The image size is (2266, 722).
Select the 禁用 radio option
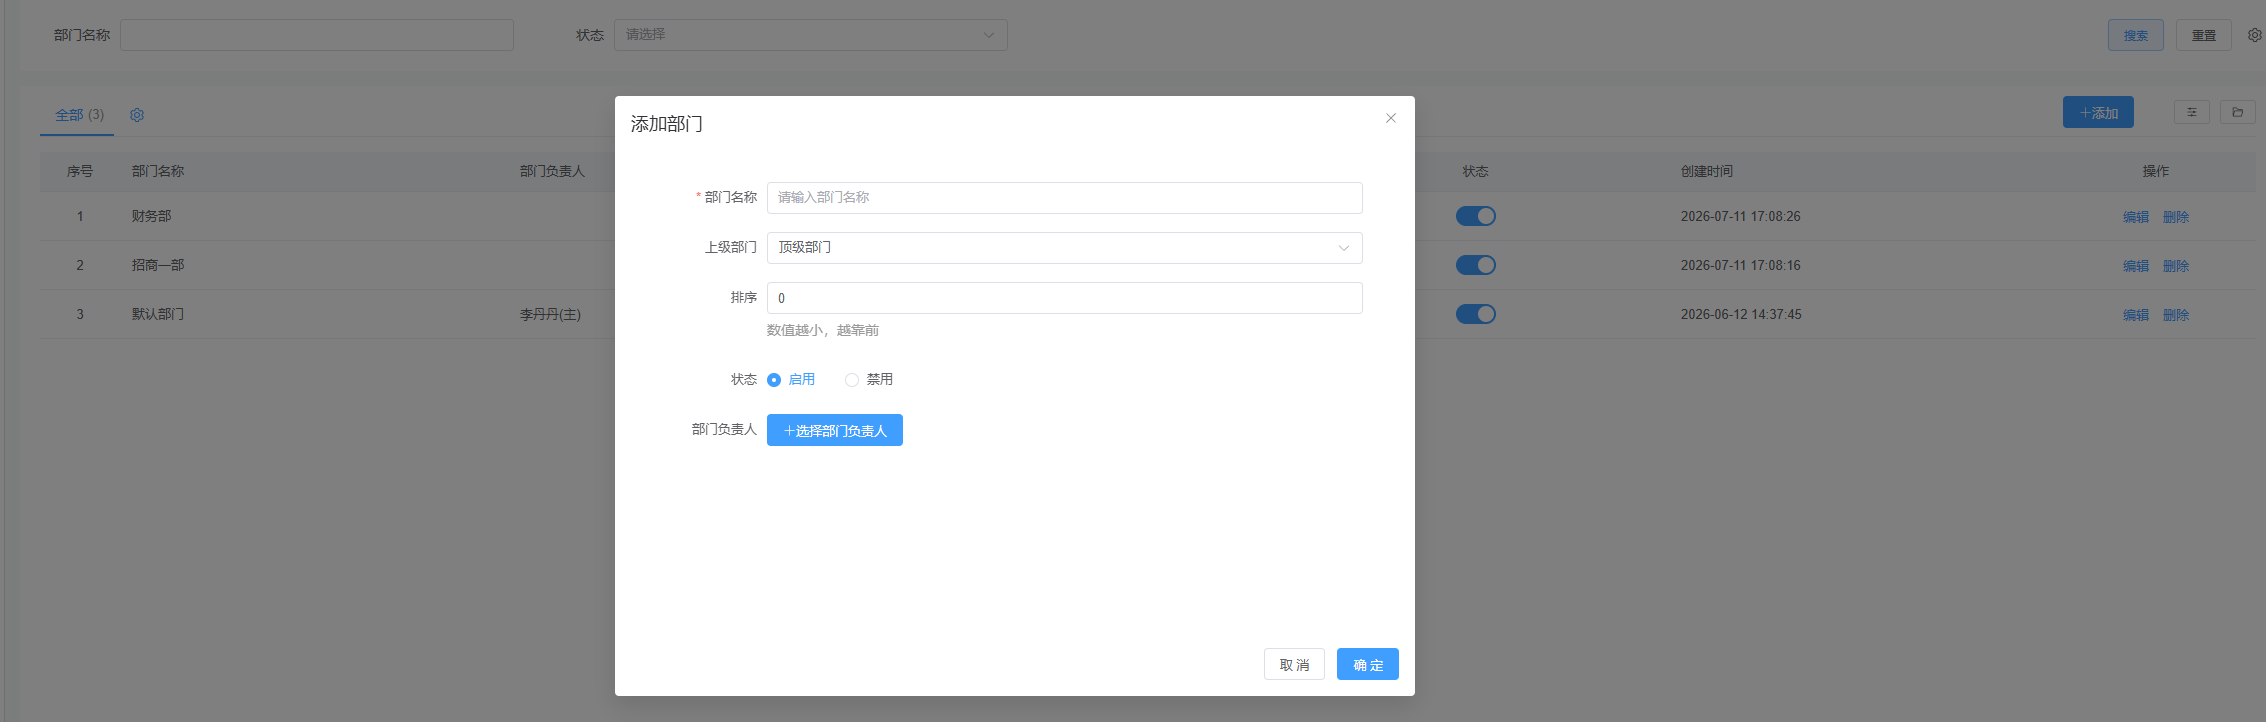click(x=869, y=380)
